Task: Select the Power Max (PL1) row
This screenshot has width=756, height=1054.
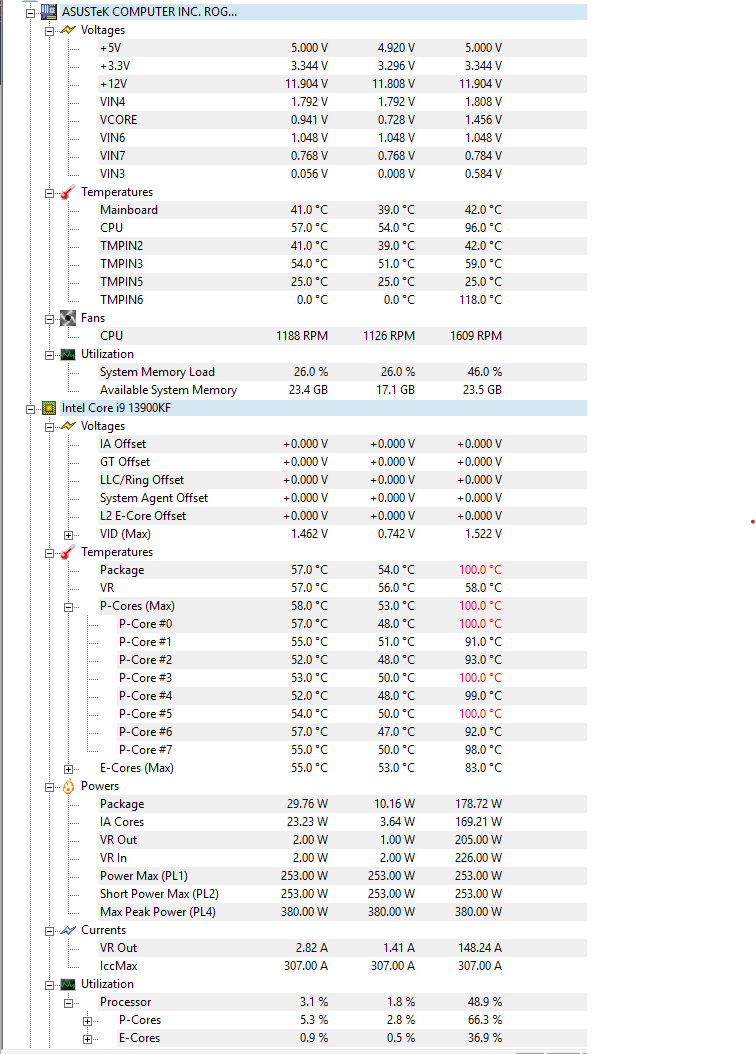Action: (342, 876)
